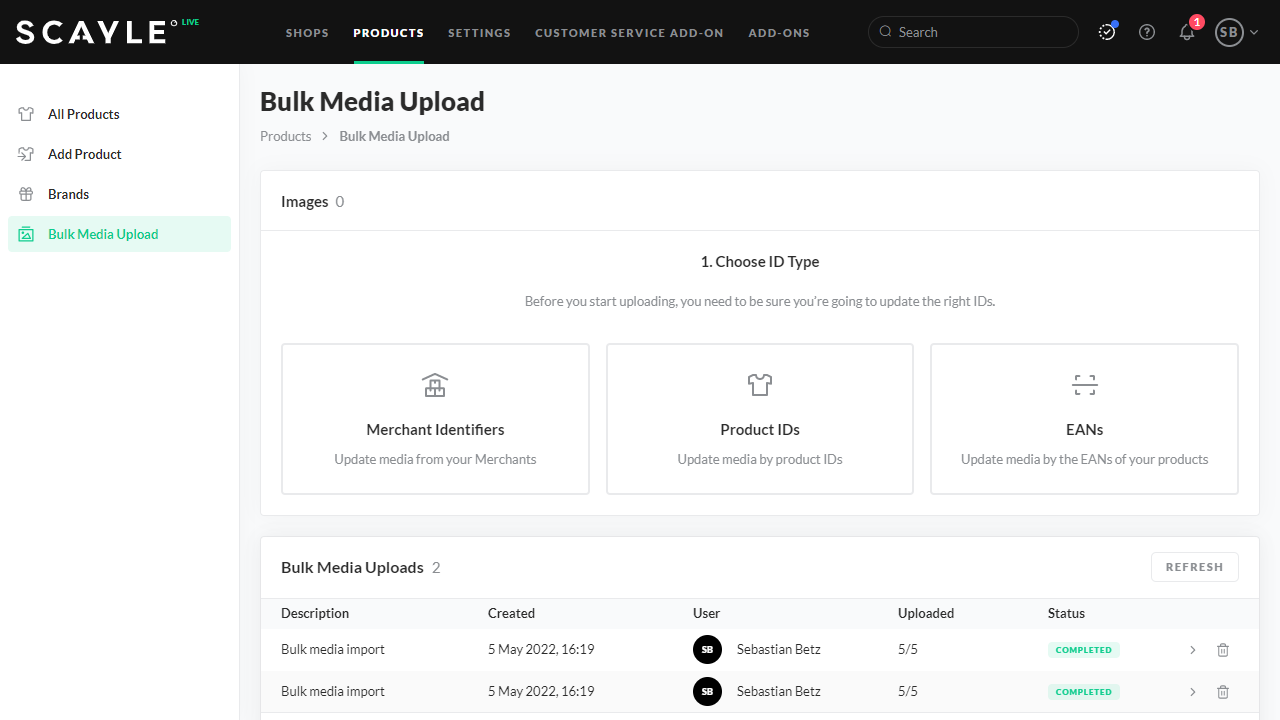The width and height of the screenshot is (1280, 720).
Task: Expand the first Bulk media import row
Action: (1193, 650)
